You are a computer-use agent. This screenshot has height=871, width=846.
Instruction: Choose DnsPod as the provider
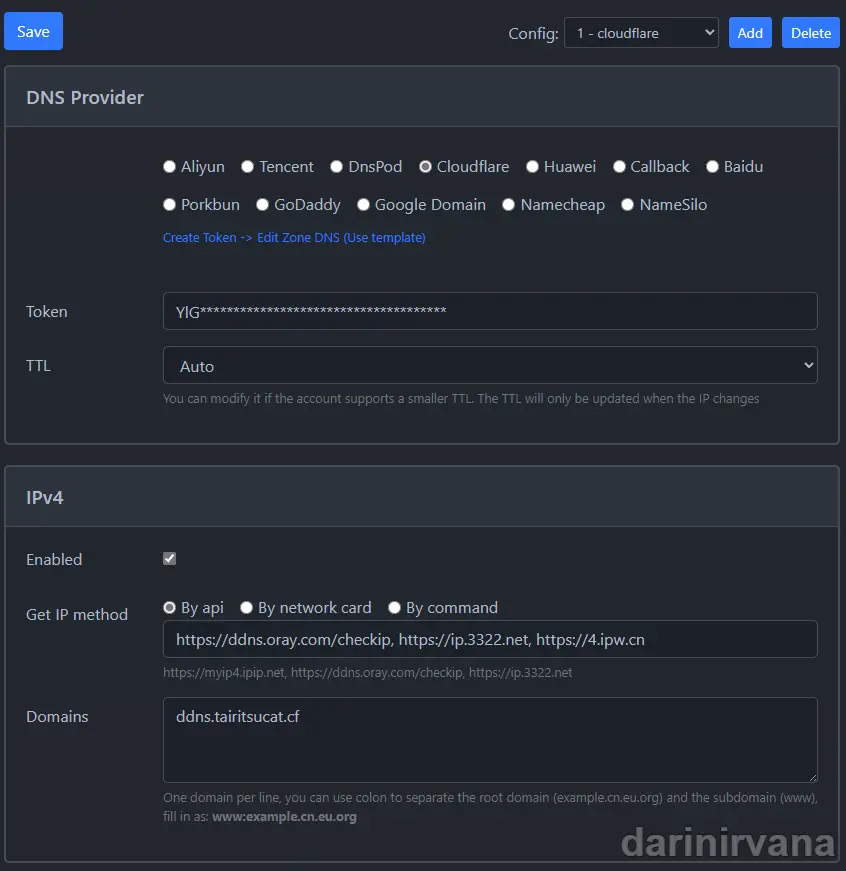point(336,167)
